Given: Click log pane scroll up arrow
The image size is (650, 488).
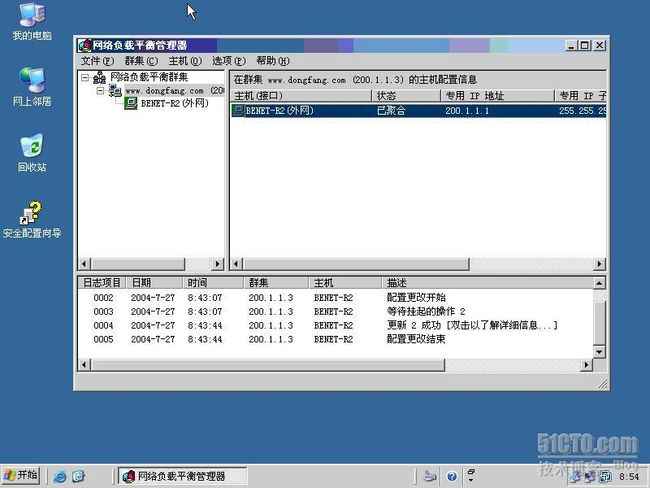Looking at the screenshot, I should pos(599,283).
